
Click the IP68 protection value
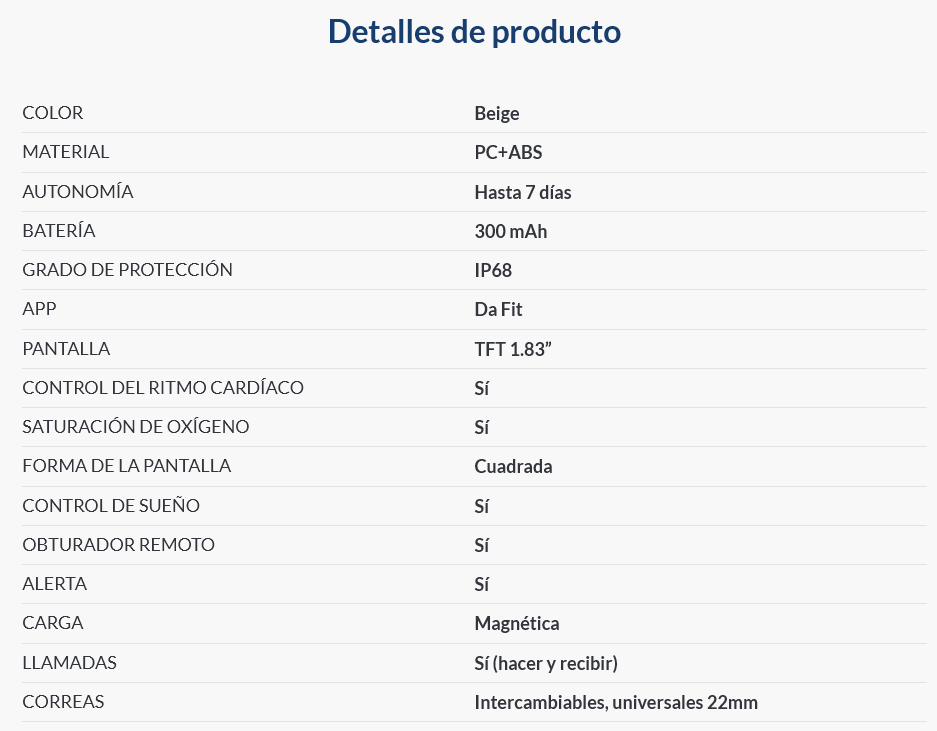[493, 270]
